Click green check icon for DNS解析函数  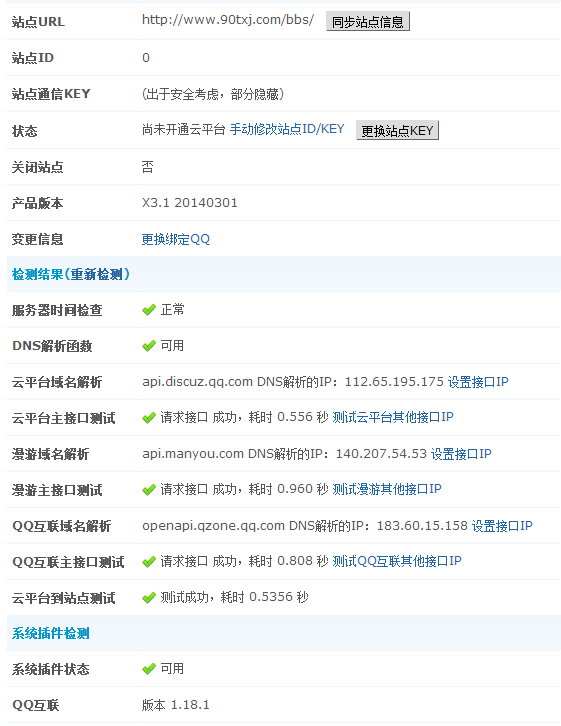(x=149, y=346)
